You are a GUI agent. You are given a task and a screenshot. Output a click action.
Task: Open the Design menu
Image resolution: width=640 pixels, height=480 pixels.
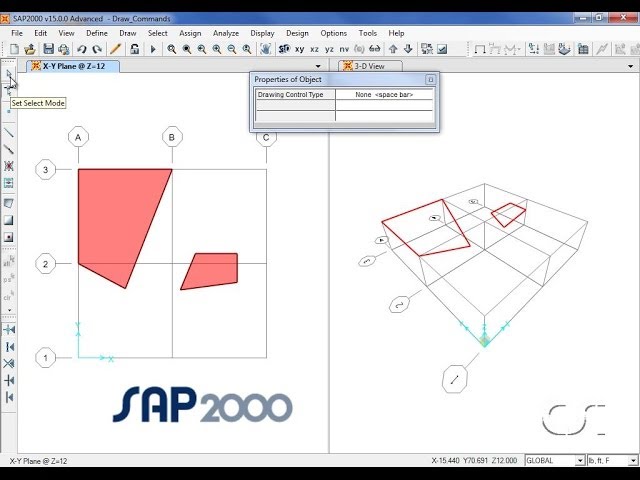click(297, 33)
